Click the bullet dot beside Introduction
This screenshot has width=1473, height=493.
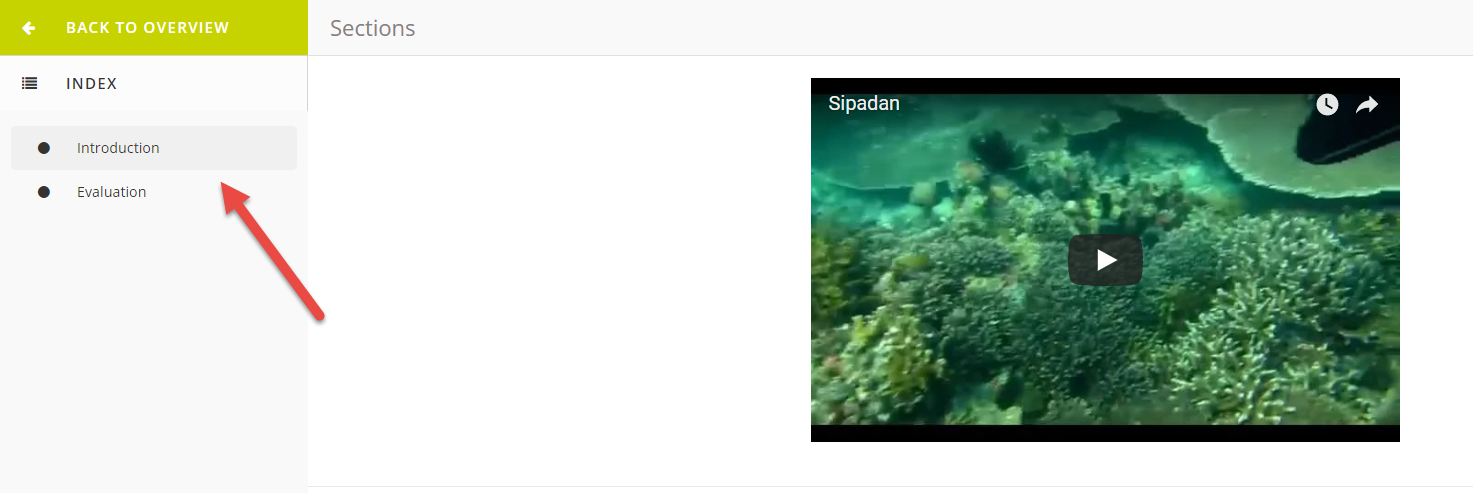pyautogui.click(x=44, y=148)
